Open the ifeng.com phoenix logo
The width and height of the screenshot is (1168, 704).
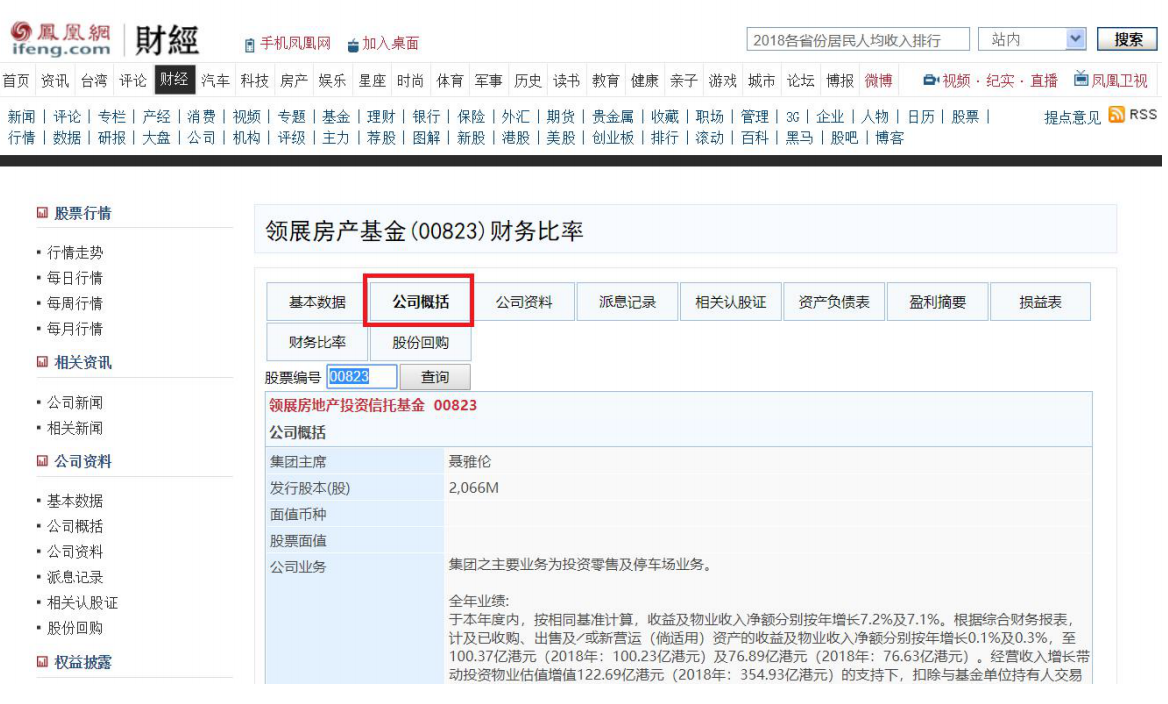61,39
